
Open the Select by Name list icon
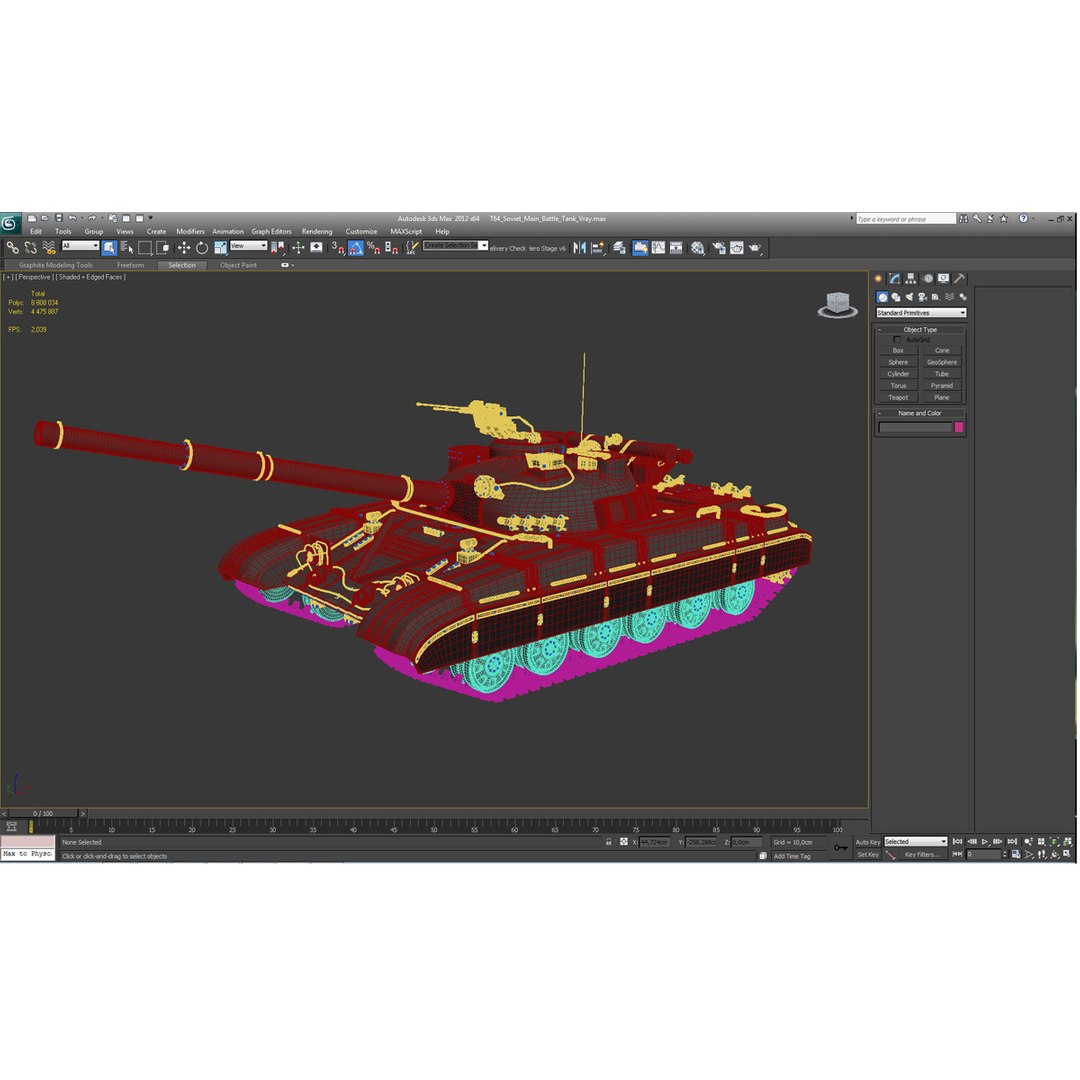pos(127,247)
